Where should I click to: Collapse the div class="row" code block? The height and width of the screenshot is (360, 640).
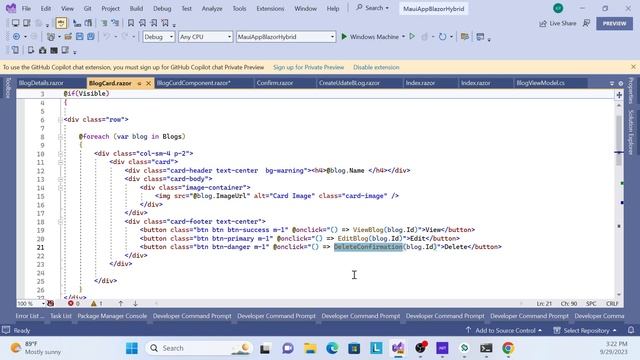click(x=60, y=120)
